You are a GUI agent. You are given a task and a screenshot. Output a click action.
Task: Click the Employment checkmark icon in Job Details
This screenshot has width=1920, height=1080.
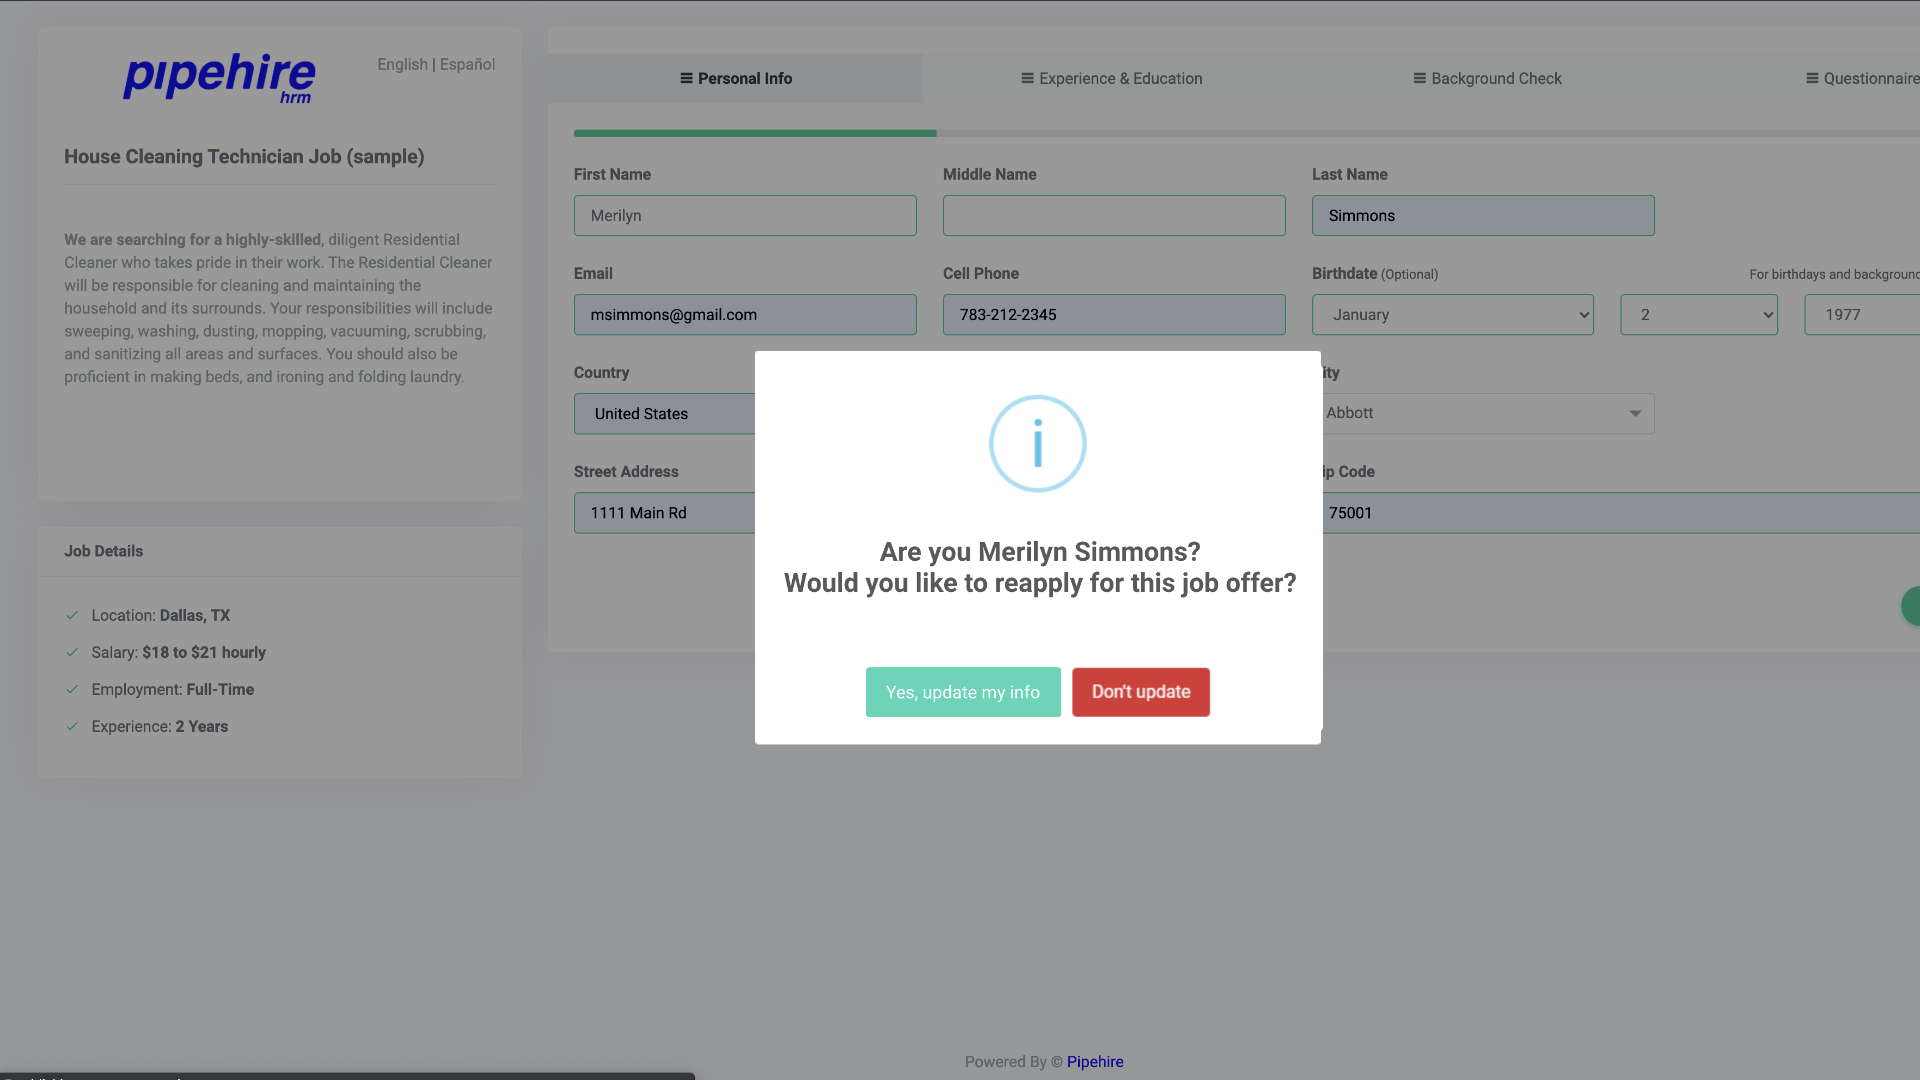pos(72,689)
